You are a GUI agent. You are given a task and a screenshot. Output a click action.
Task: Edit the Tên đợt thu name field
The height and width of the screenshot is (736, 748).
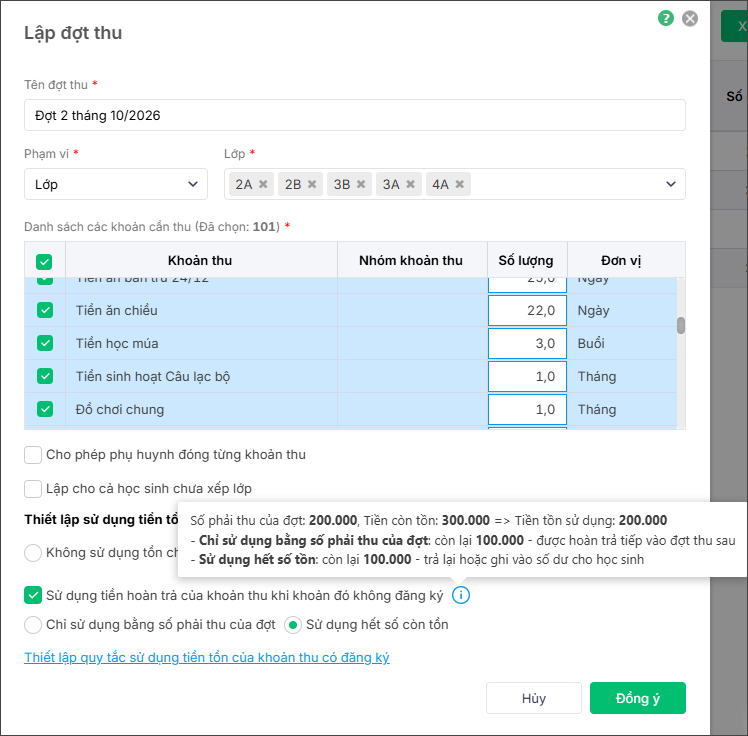tap(354, 115)
